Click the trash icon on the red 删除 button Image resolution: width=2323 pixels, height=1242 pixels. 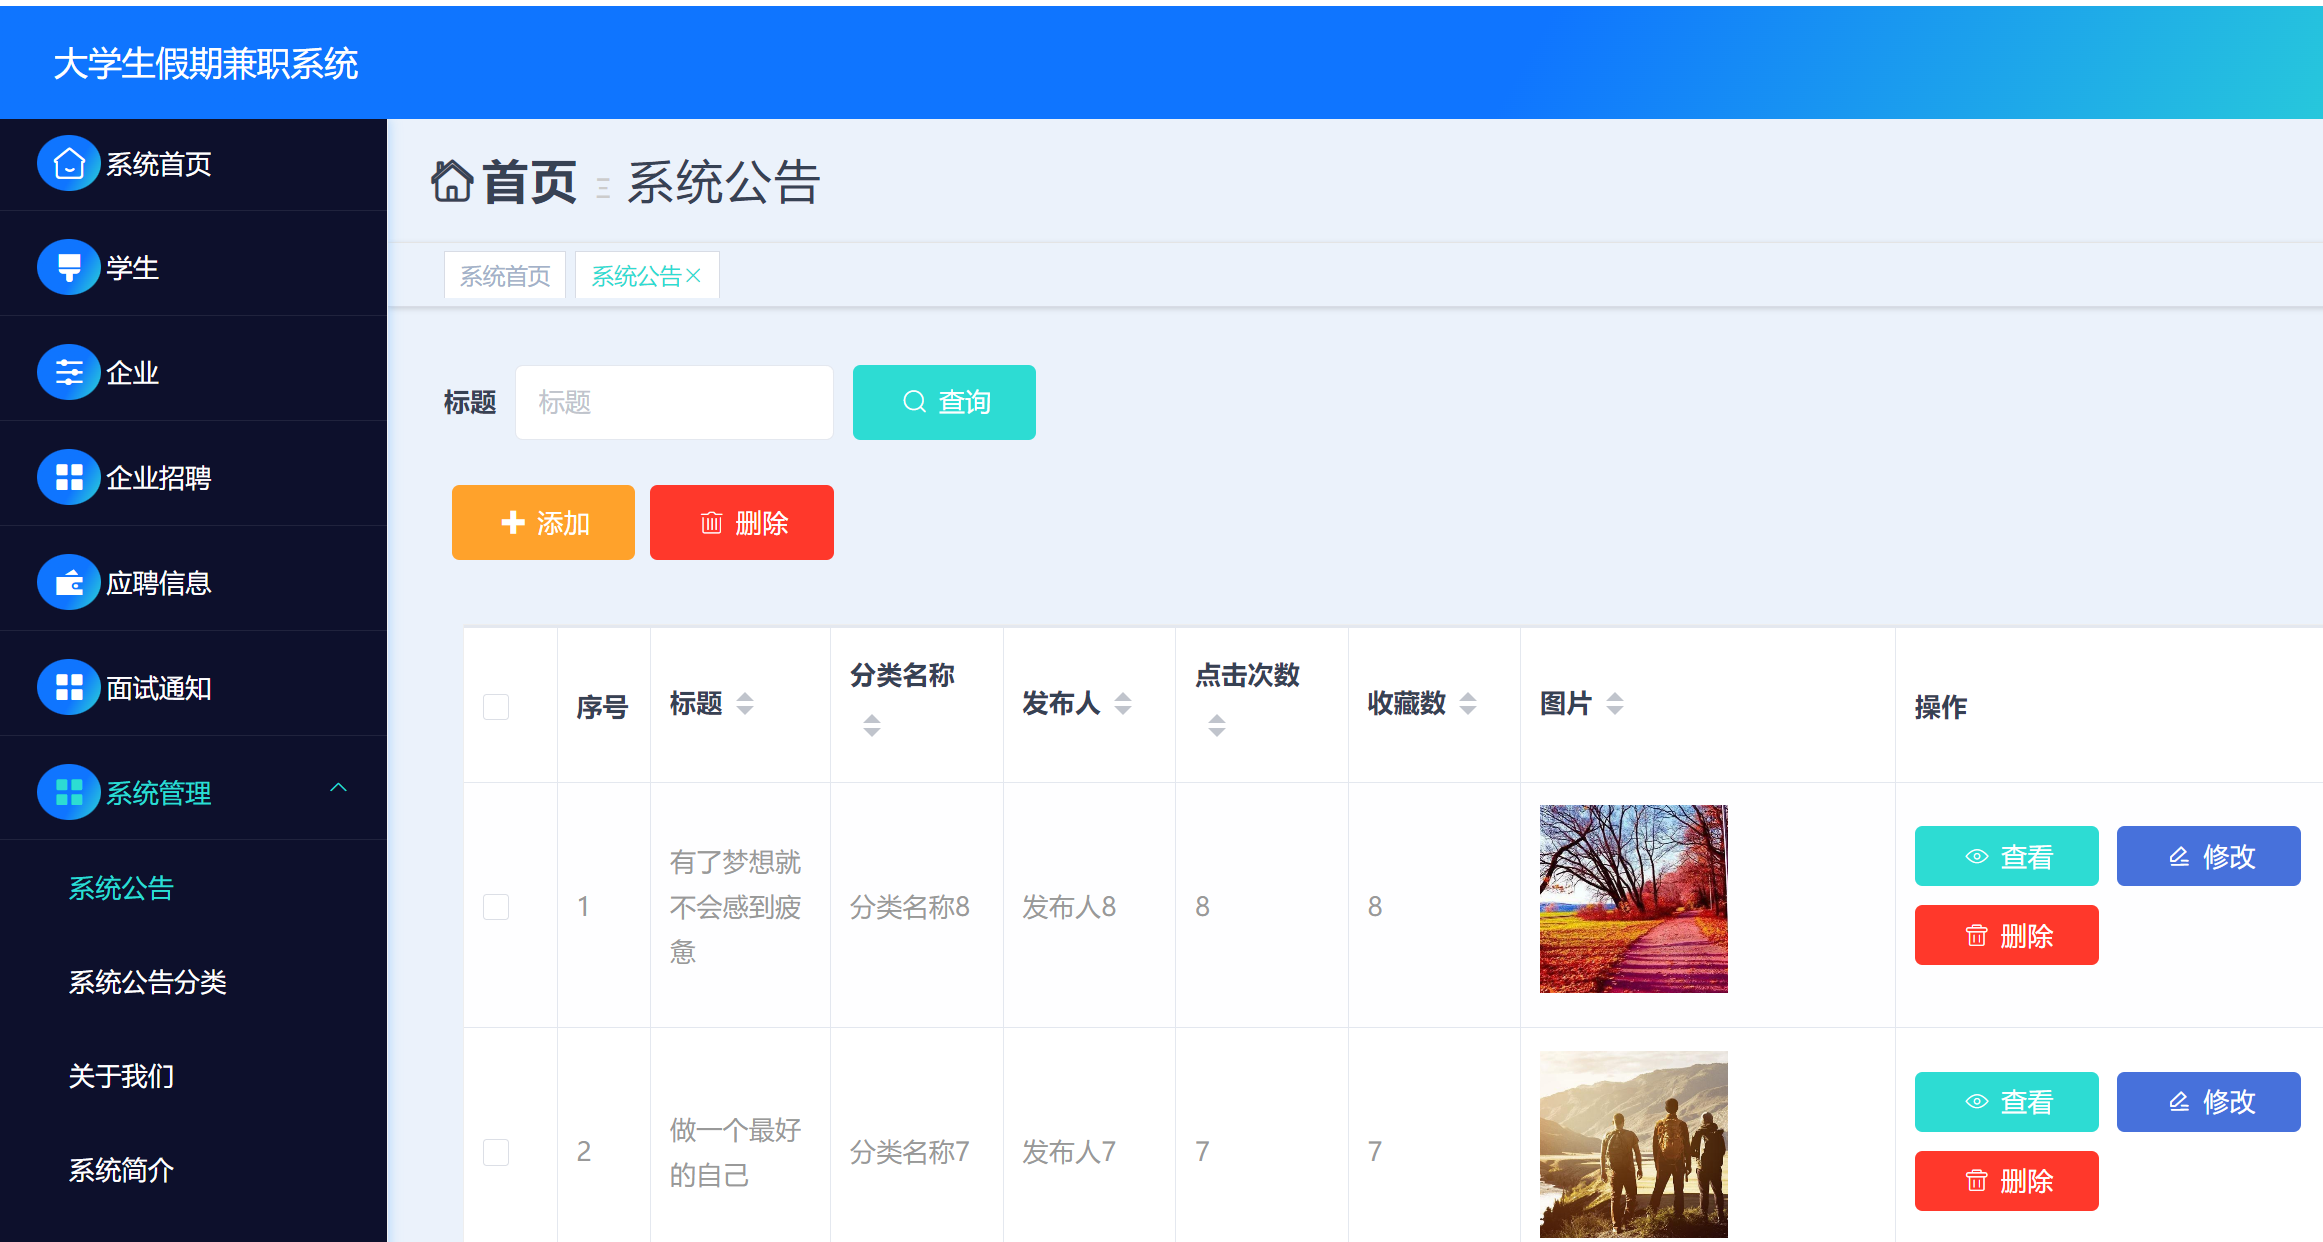point(711,522)
